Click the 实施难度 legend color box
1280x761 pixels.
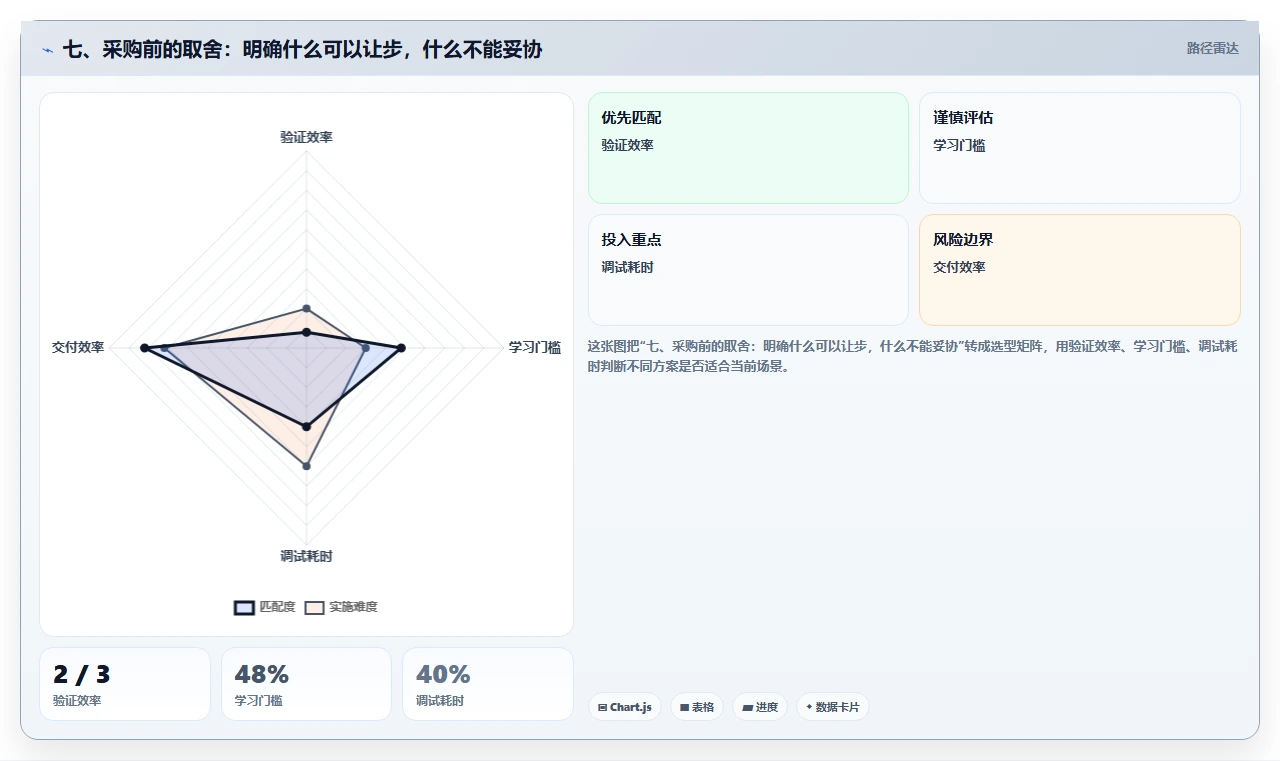coord(314,607)
